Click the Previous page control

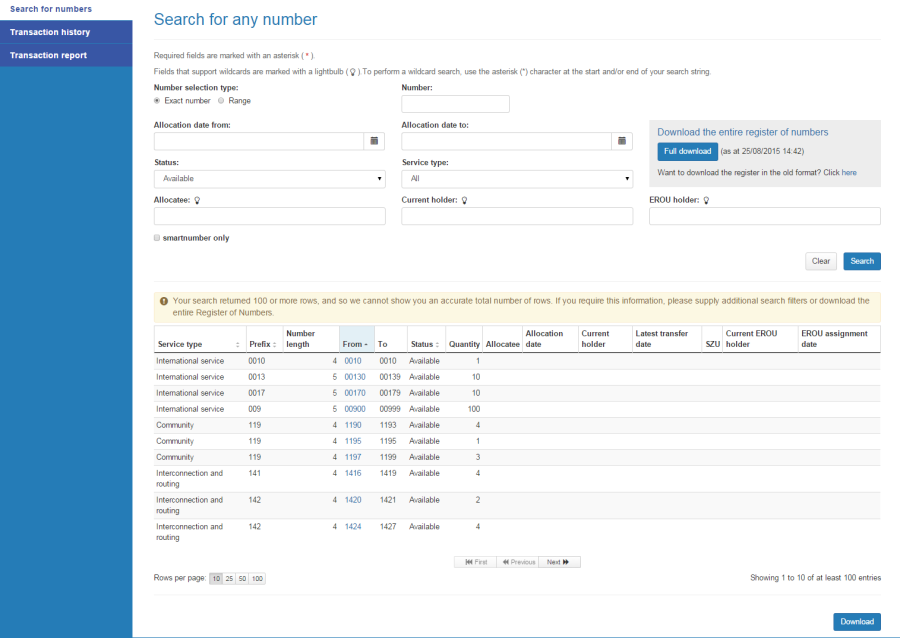tap(518, 561)
